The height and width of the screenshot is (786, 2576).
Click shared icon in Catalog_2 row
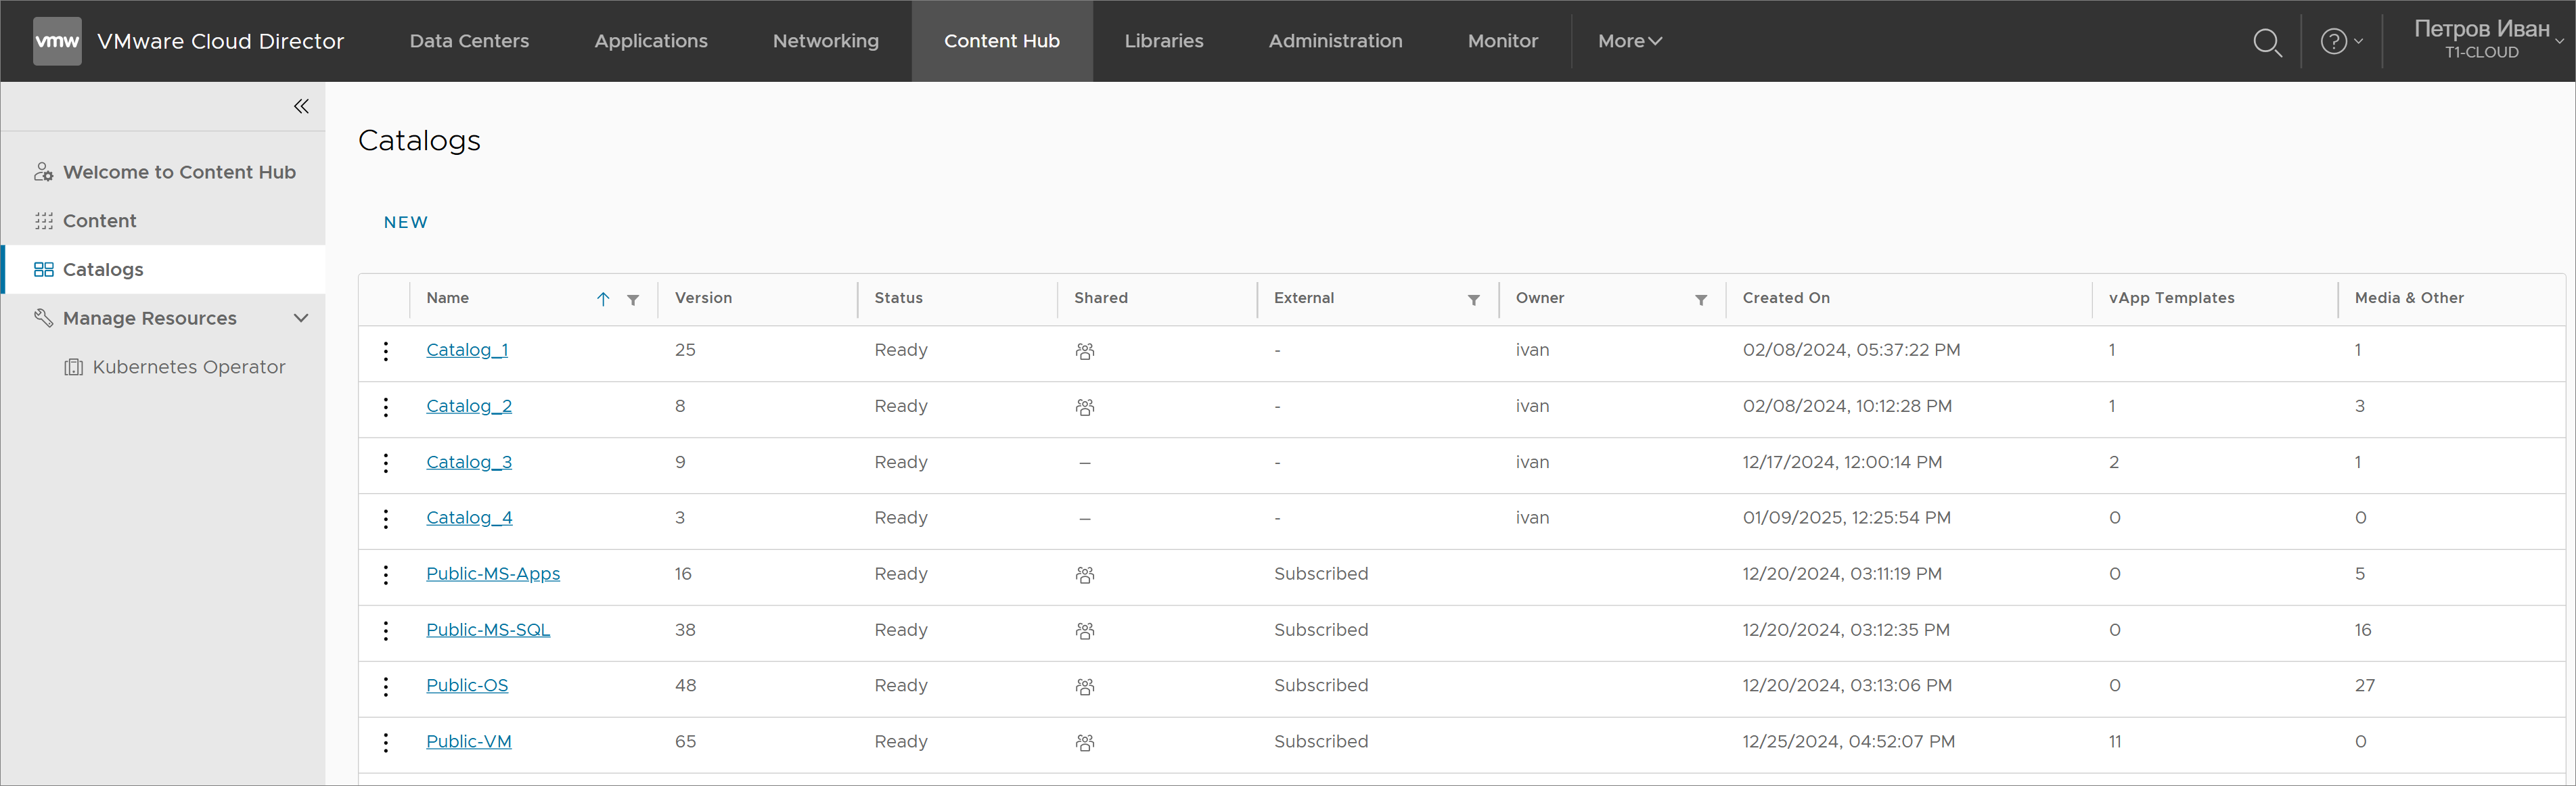[1085, 407]
